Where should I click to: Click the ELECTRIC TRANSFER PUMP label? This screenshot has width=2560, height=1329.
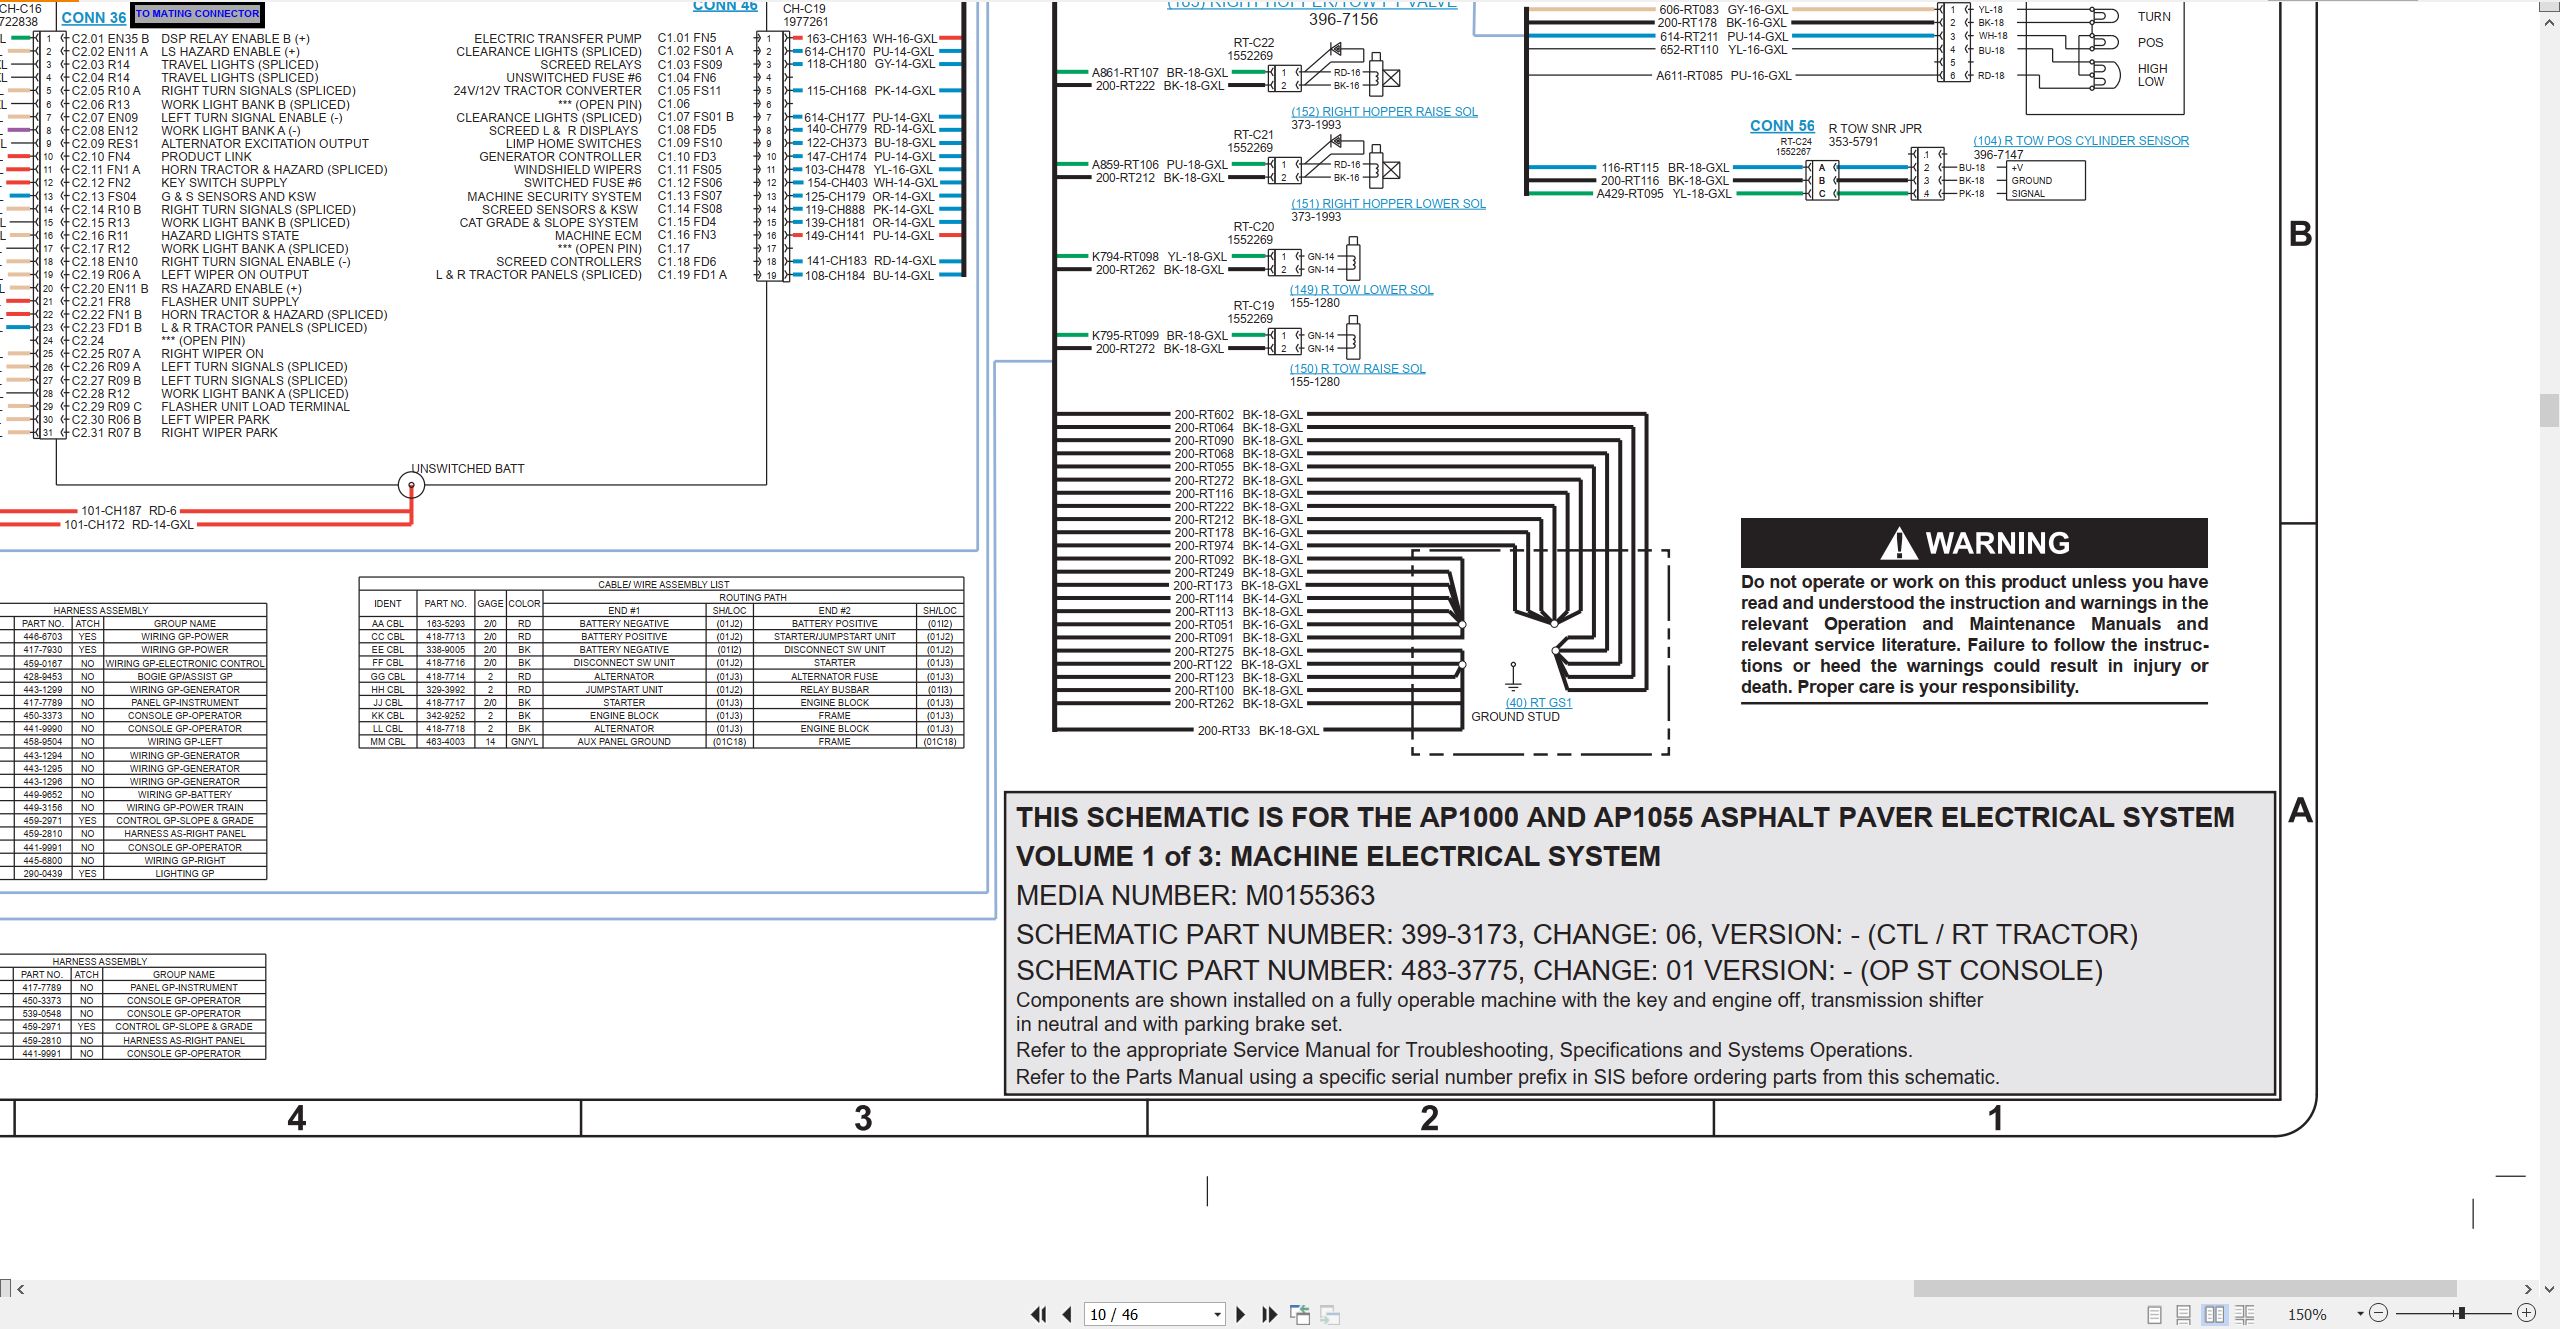point(558,39)
